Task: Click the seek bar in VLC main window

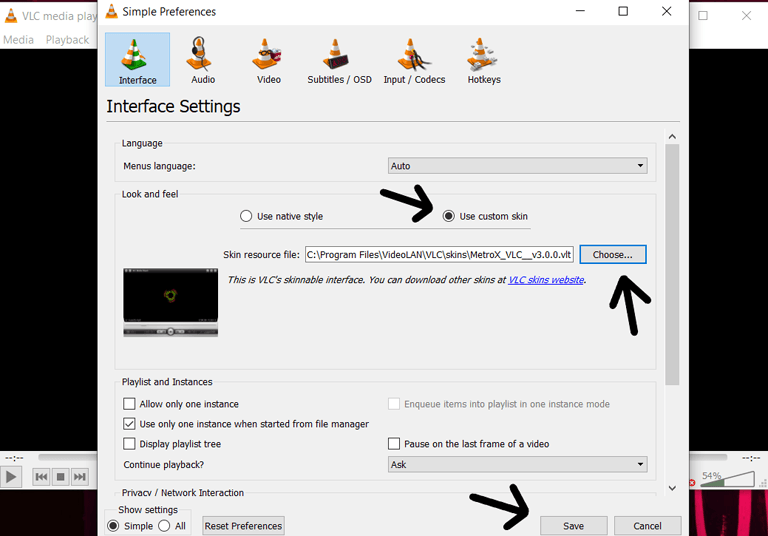Action: [x=68, y=457]
